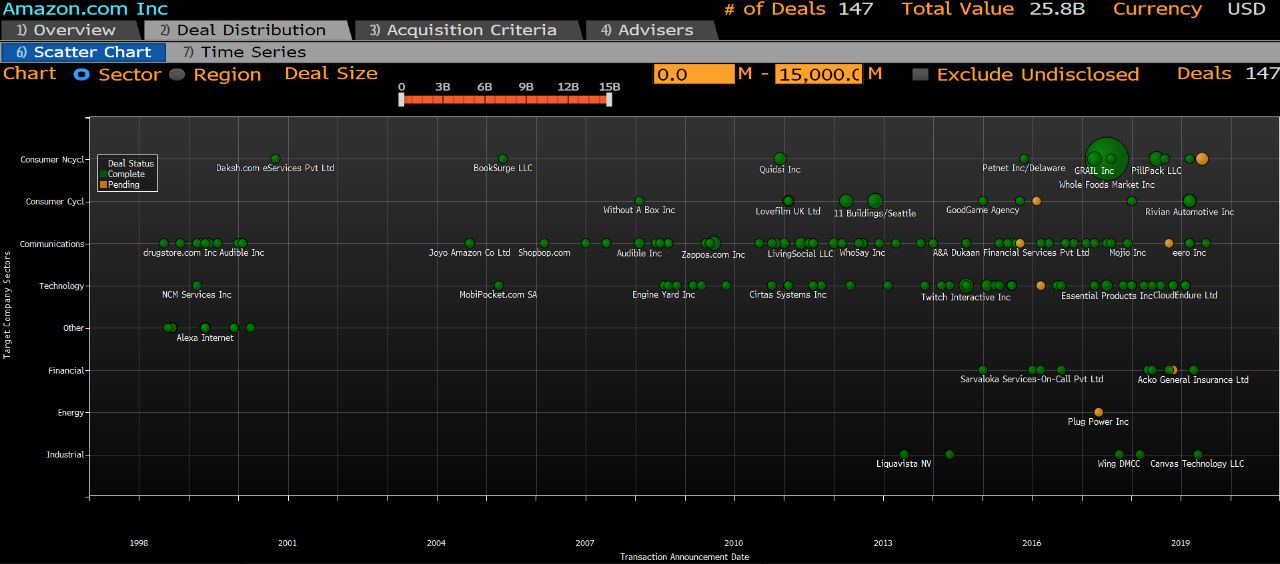Click the maximum deal size field showing 15,000.0
Screen dimensions: 1280x564
click(818, 74)
